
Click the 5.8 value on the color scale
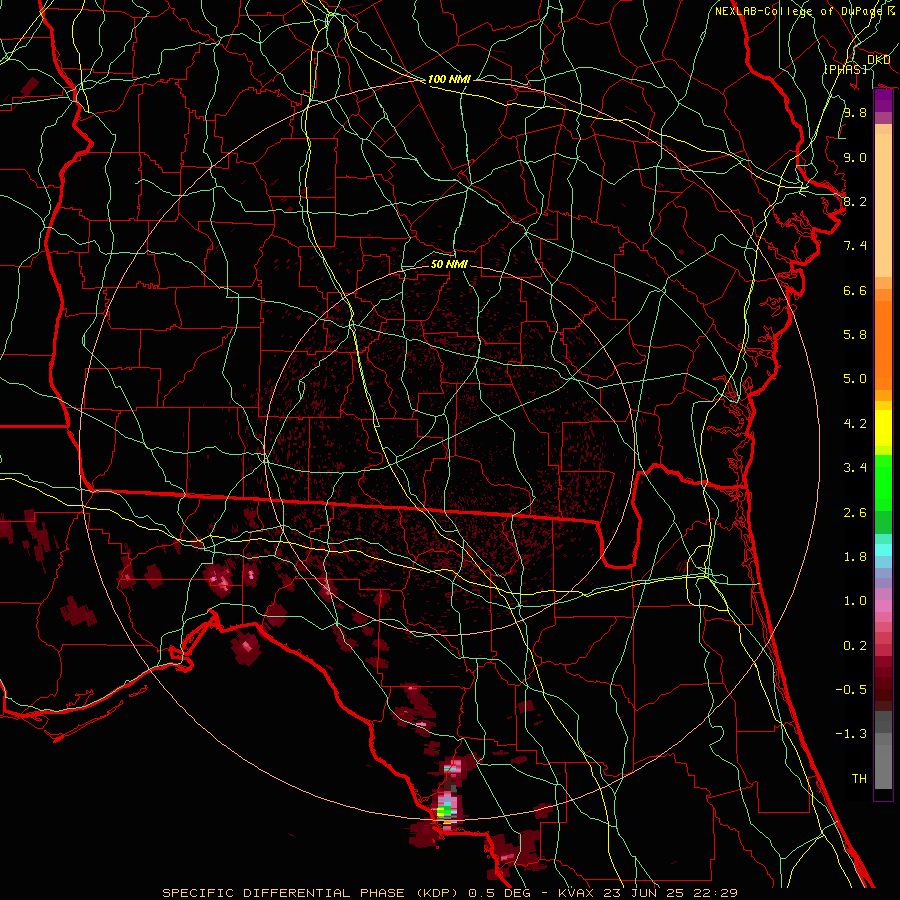tap(855, 335)
